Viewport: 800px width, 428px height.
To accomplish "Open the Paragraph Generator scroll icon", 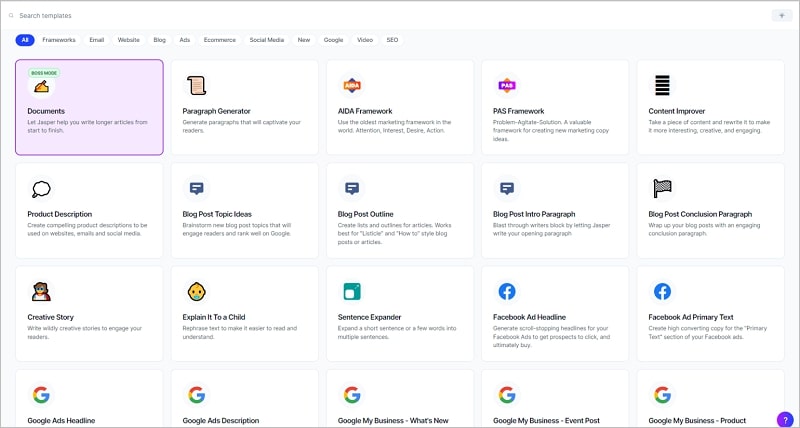I will point(197,86).
